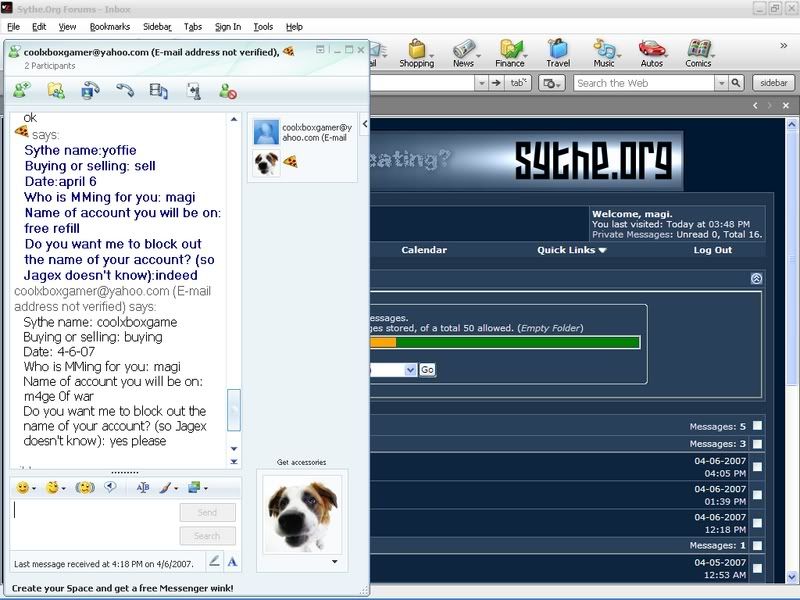Image resolution: width=800 pixels, height=600 pixels.
Task: Click the voice clip speech bubble icon
Action: pos(110,487)
